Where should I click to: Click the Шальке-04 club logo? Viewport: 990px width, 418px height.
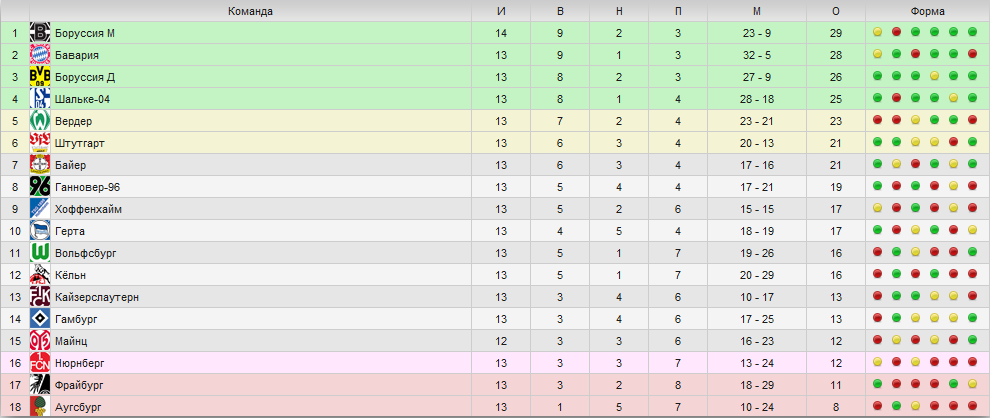tap(40, 99)
